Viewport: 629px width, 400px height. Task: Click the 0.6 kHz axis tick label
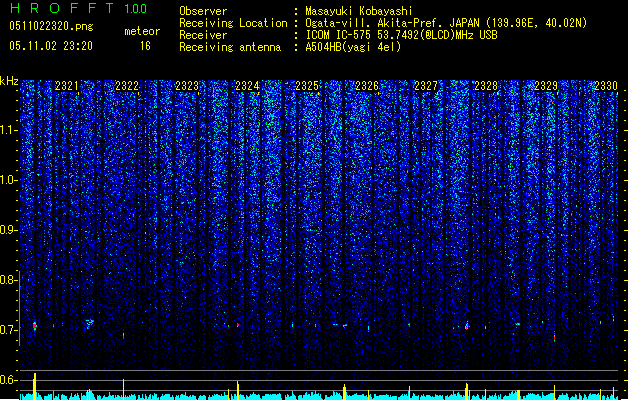pyautogui.click(x=8, y=380)
